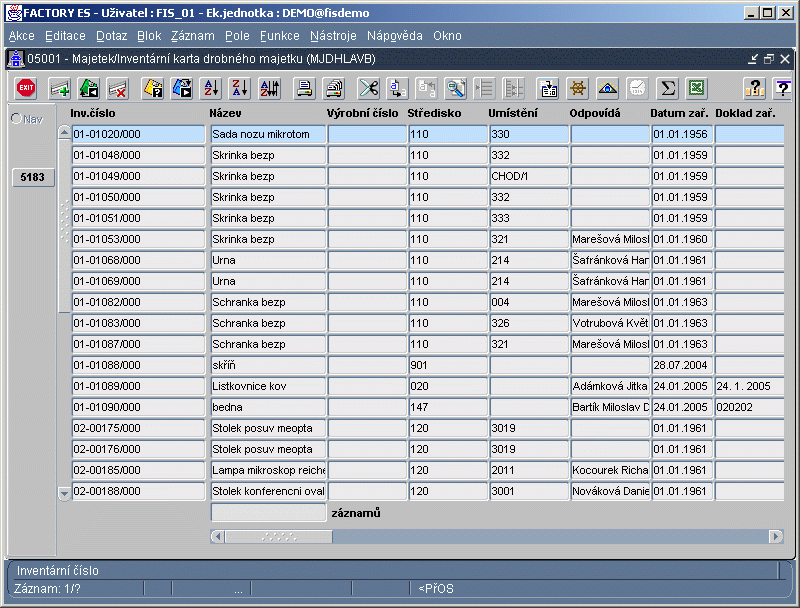Select inventory number 02-00175/000
The width and height of the screenshot is (800, 608).
[138, 428]
